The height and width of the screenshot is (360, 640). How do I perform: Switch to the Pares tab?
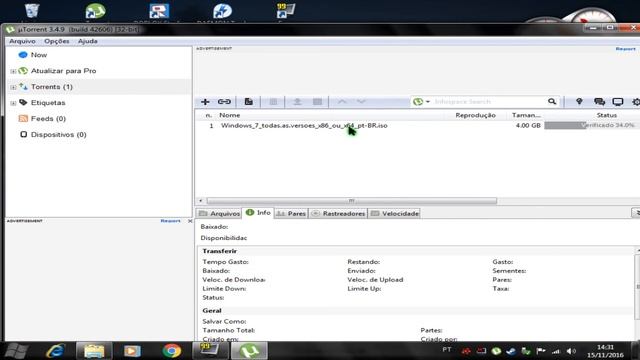point(291,213)
